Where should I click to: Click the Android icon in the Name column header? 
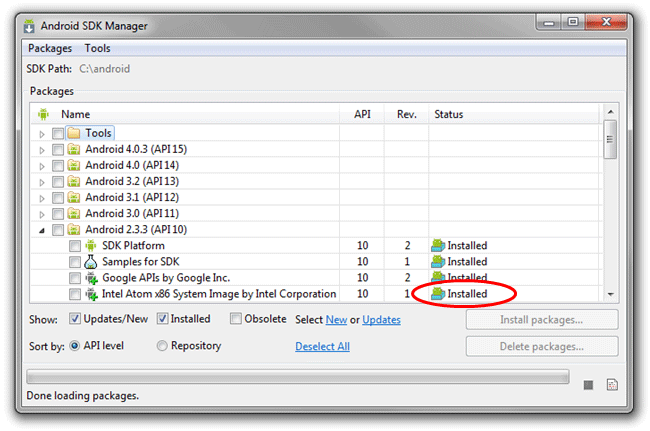[x=44, y=114]
